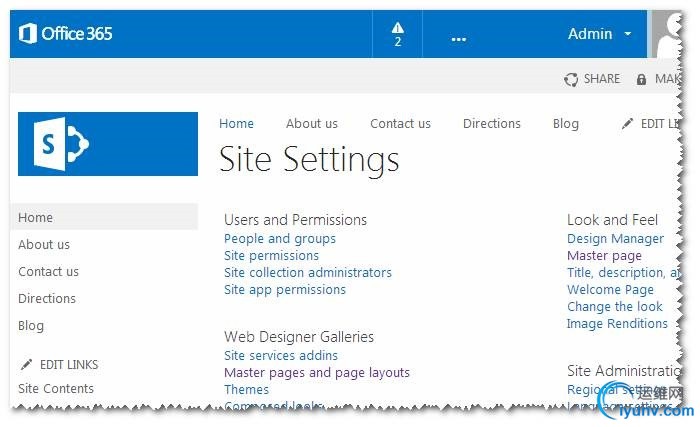
Task: Open the People and groups link
Action: (x=280, y=239)
